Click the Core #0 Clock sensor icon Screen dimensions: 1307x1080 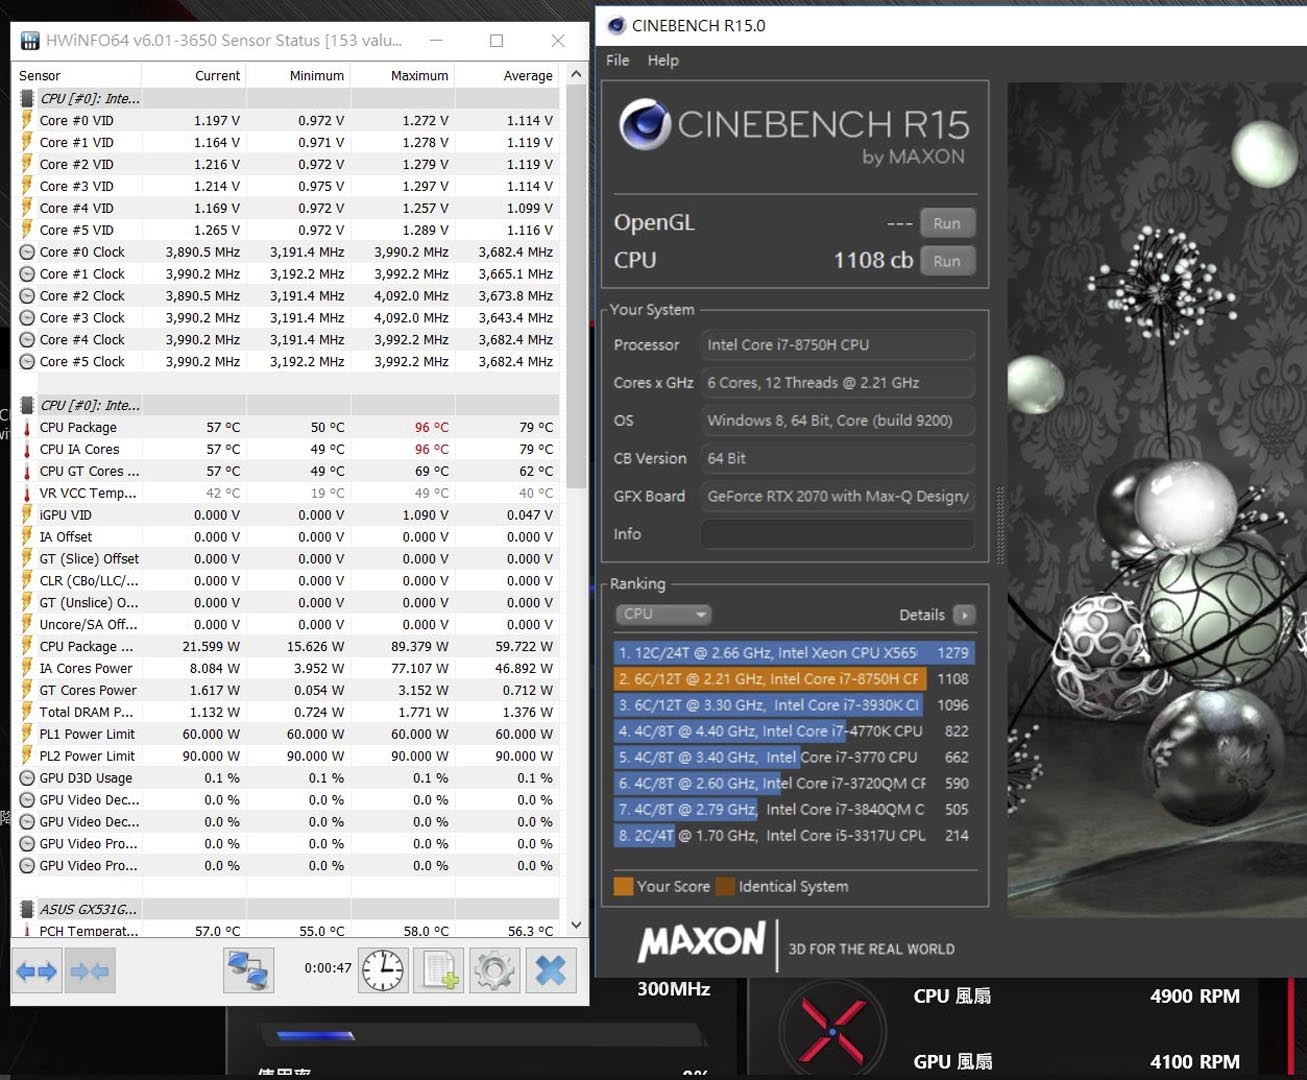[x=27, y=252]
